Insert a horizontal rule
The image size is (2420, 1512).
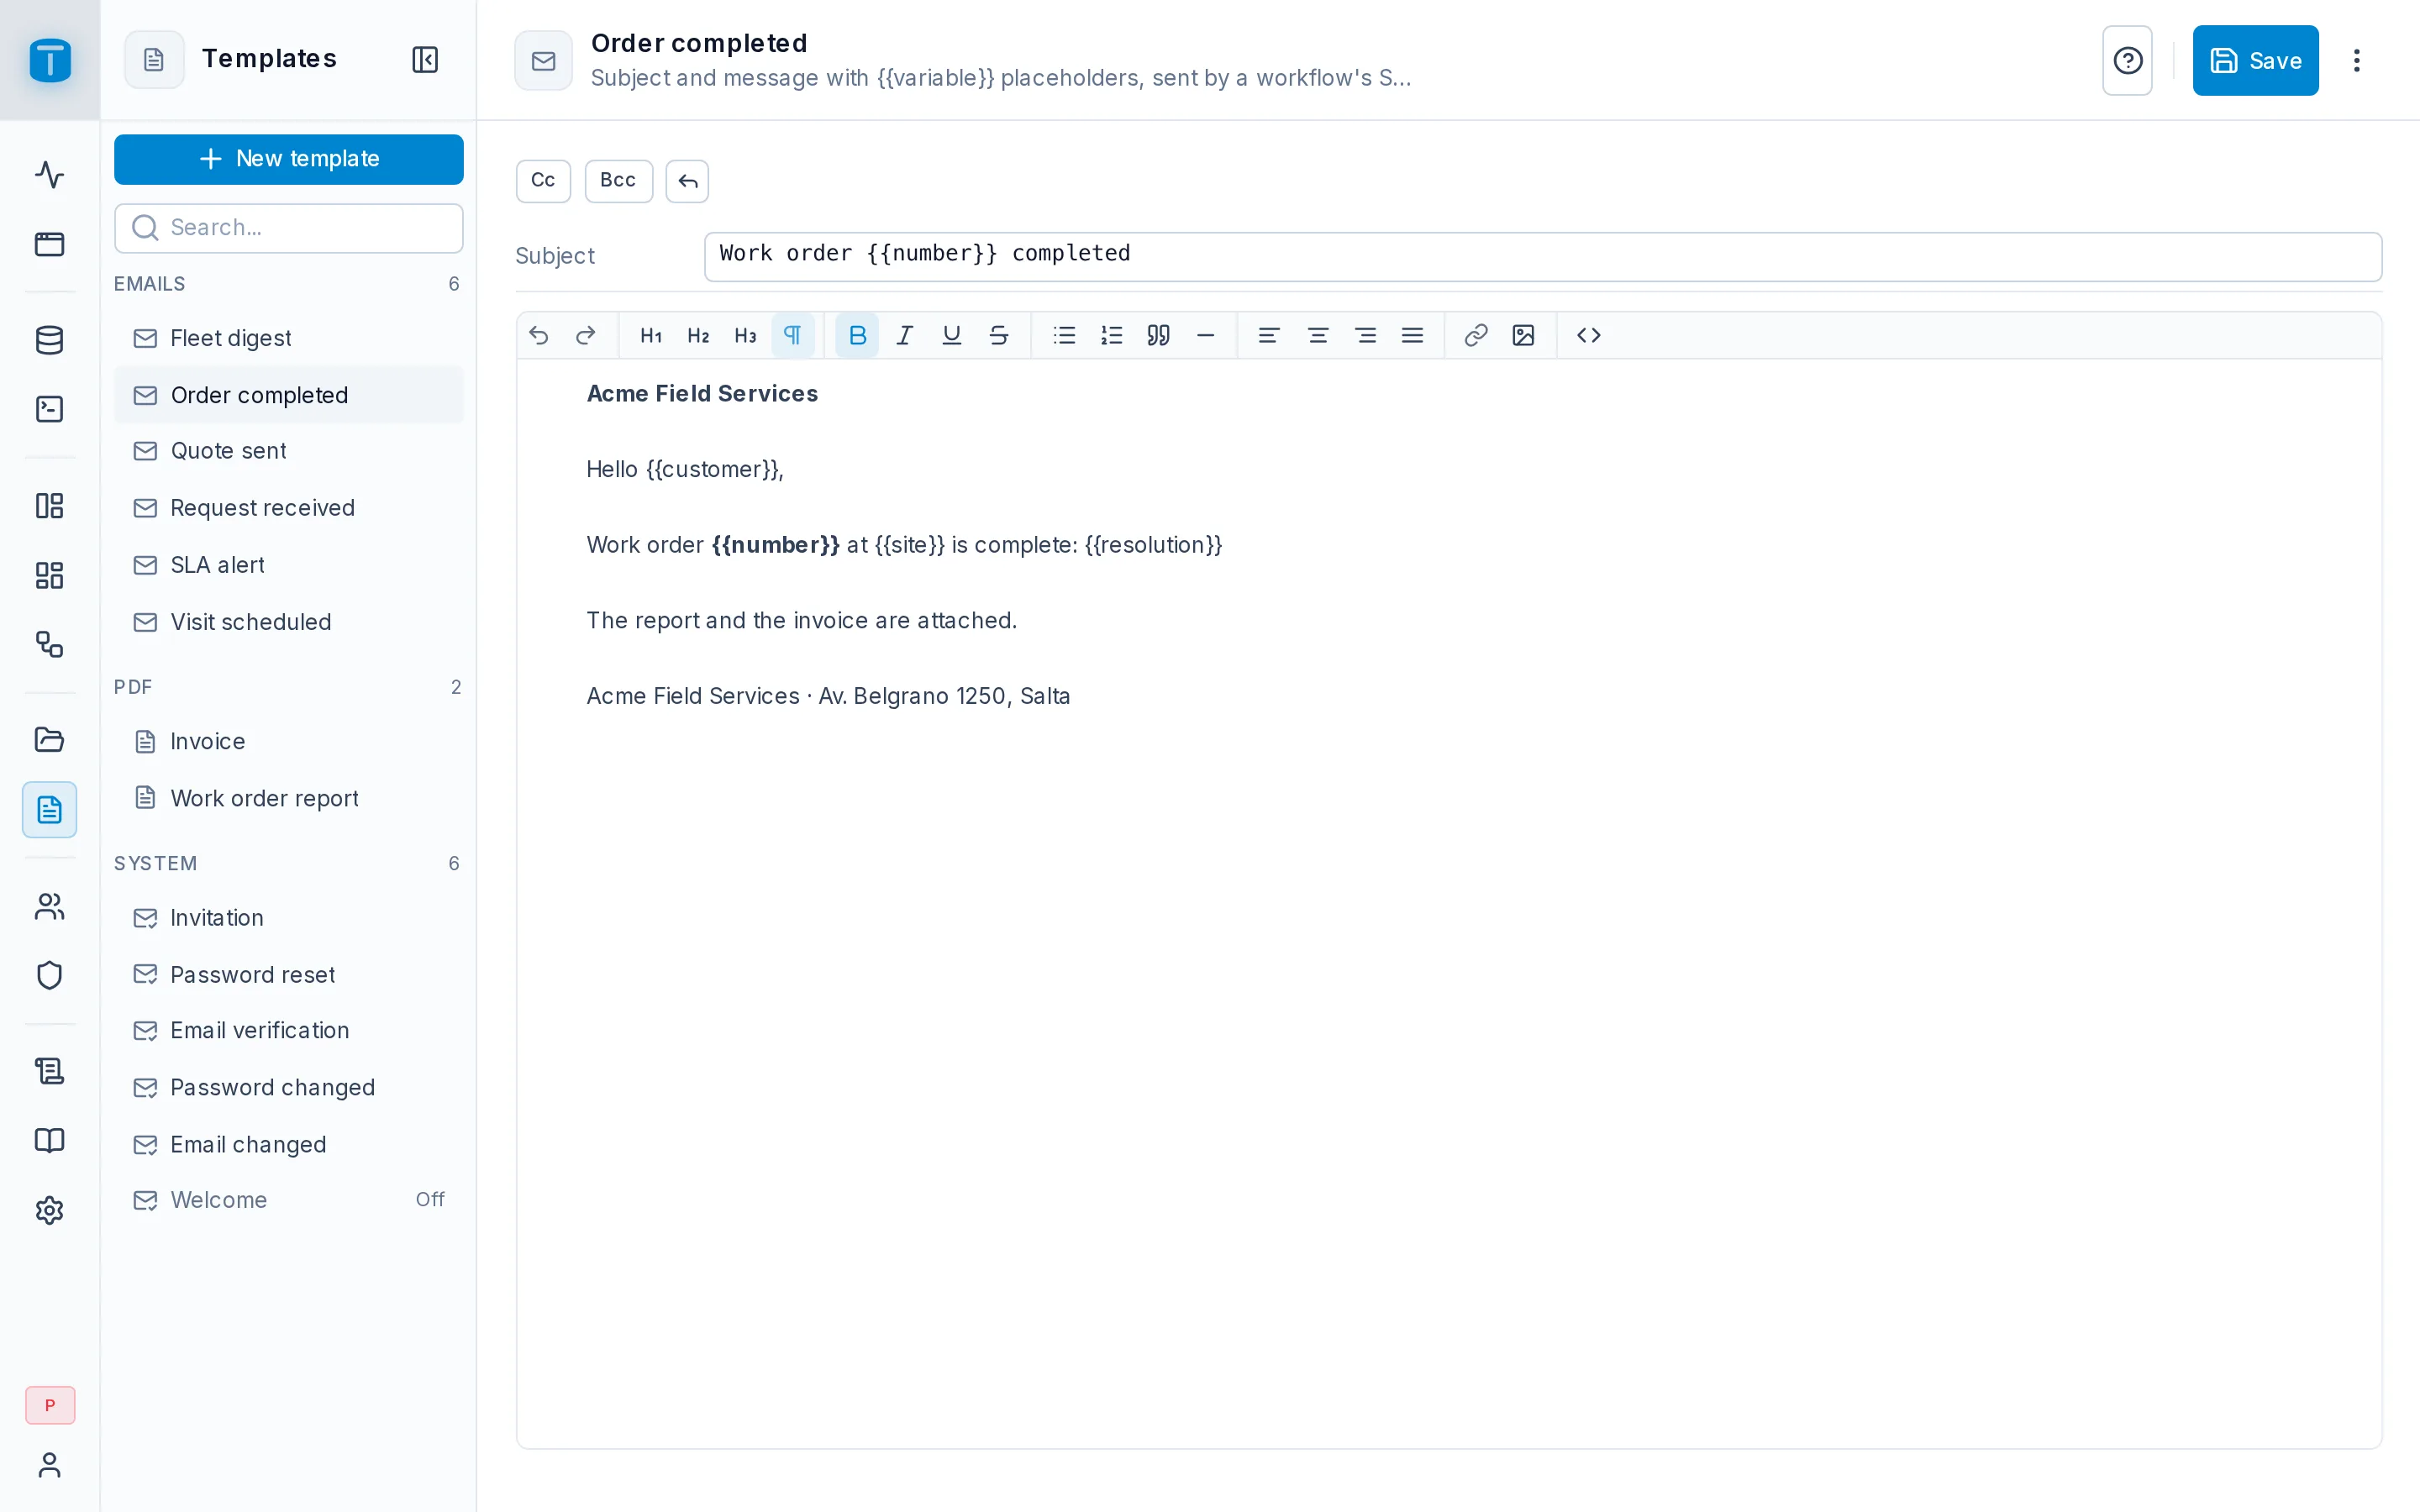(1205, 336)
